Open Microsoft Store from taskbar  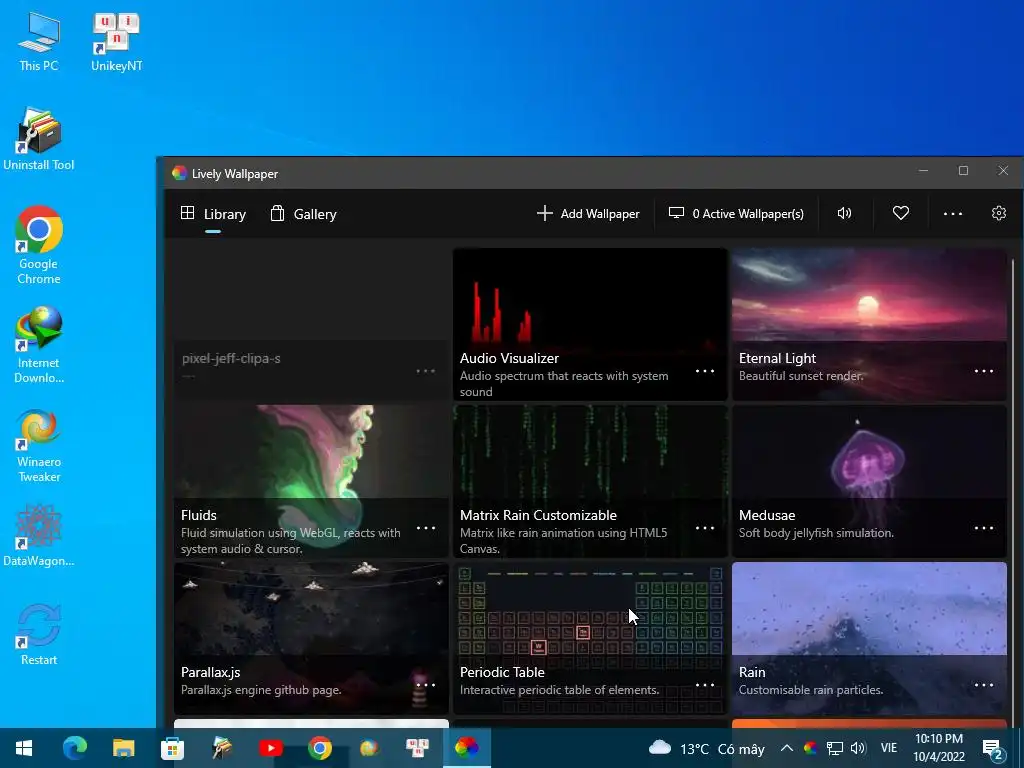tap(172, 748)
